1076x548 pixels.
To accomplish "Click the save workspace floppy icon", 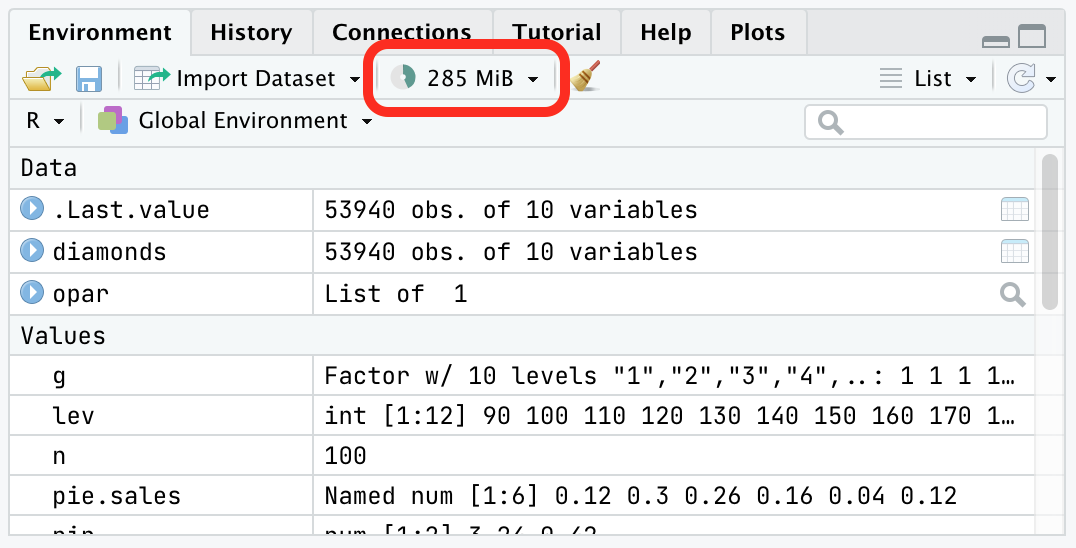I will 89,79.
